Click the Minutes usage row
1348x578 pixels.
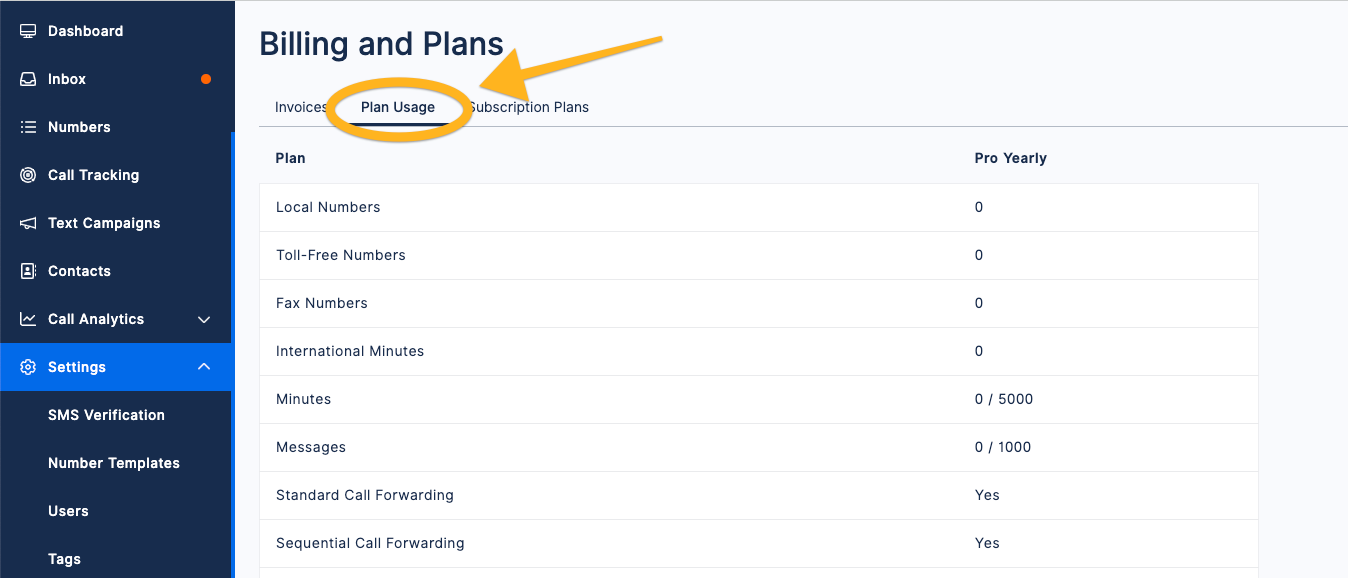coord(758,399)
